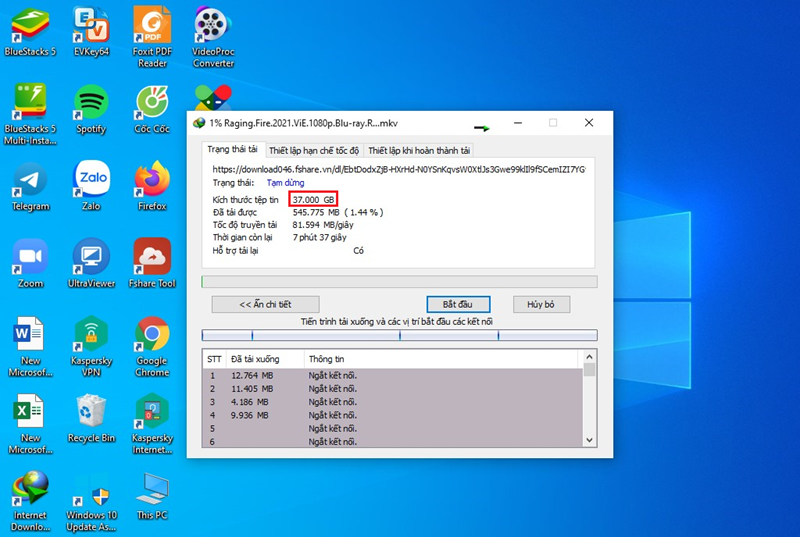Open Kaspersky VPN shortcut

pos(91,347)
